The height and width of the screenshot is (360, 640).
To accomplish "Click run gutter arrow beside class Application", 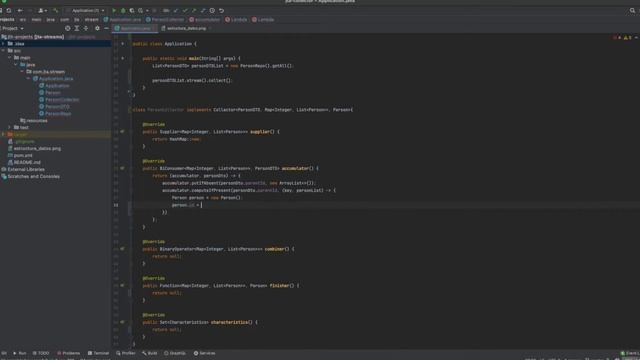I will 122,44.
